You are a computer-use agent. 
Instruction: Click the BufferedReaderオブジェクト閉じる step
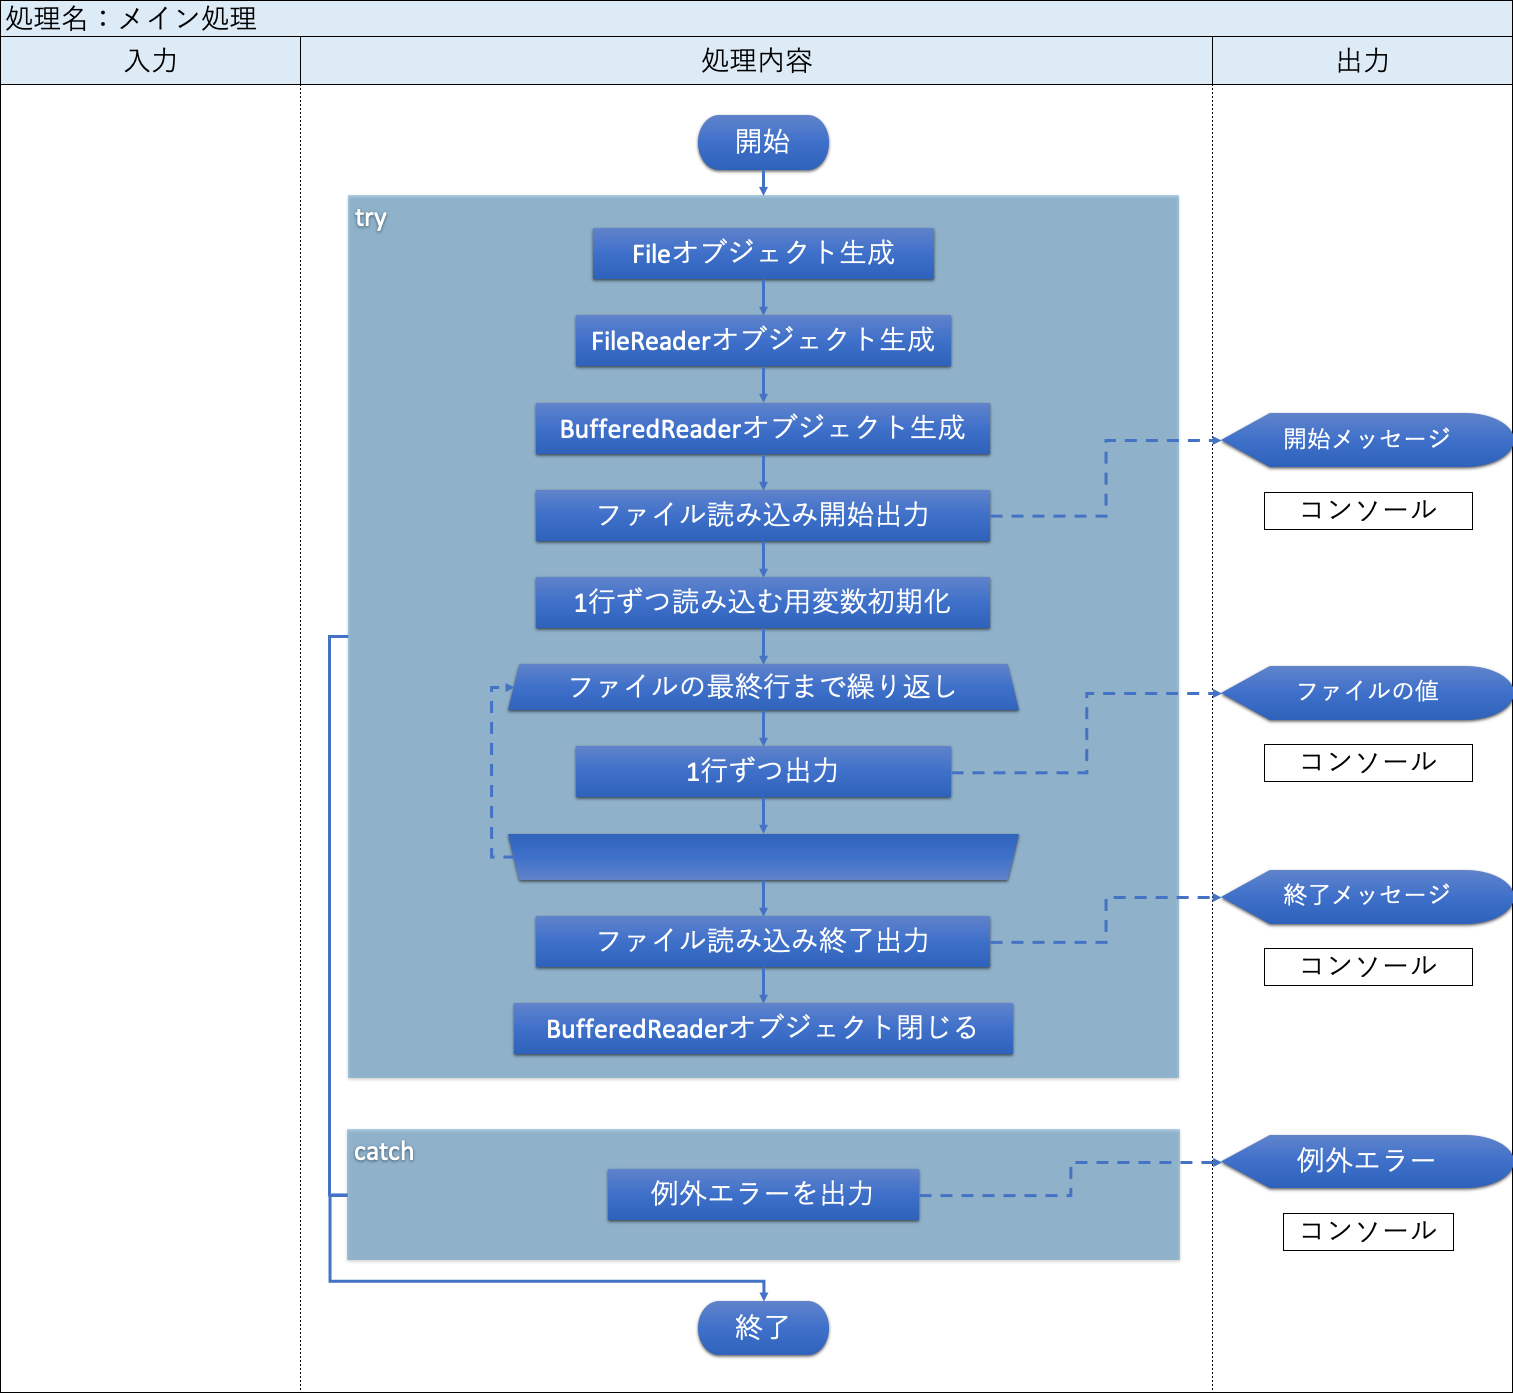tap(763, 1028)
